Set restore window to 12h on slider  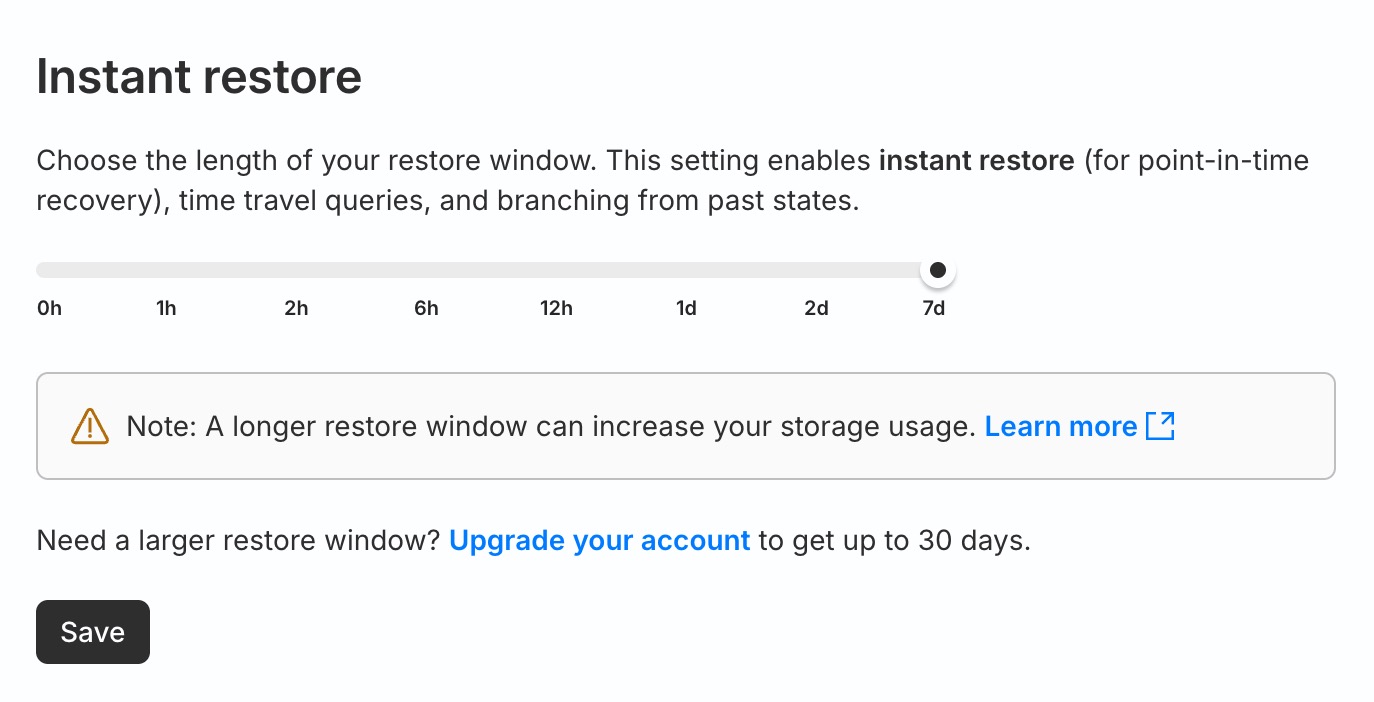[556, 270]
